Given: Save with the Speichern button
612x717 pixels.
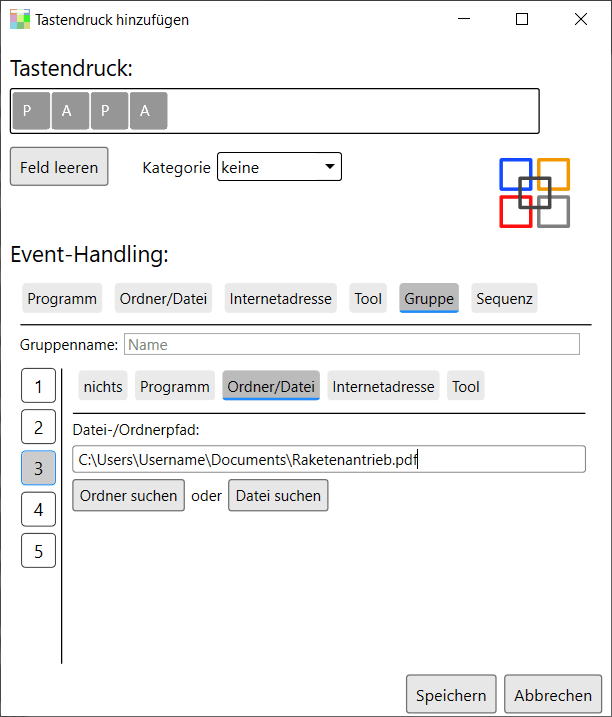Looking at the screenshot, I should click(x=451, y=694).
